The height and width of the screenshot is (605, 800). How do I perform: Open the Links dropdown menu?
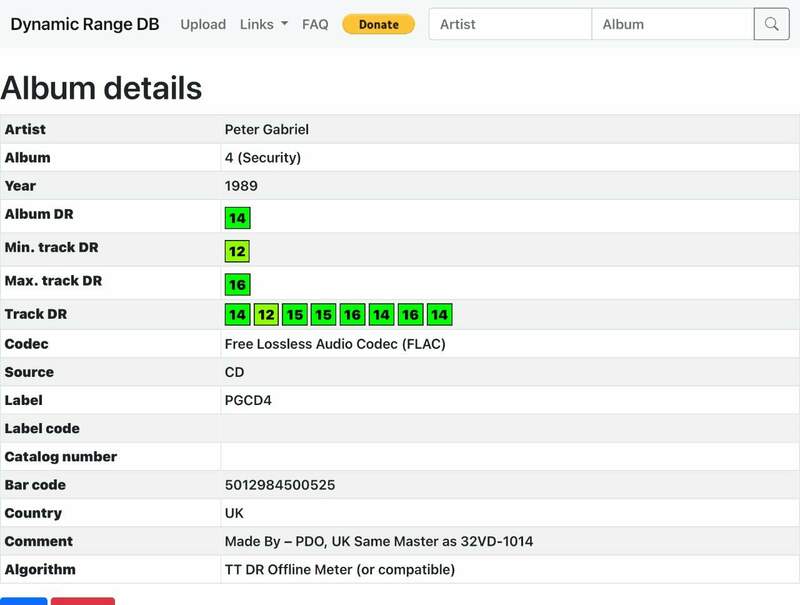[x=263, y=24]
